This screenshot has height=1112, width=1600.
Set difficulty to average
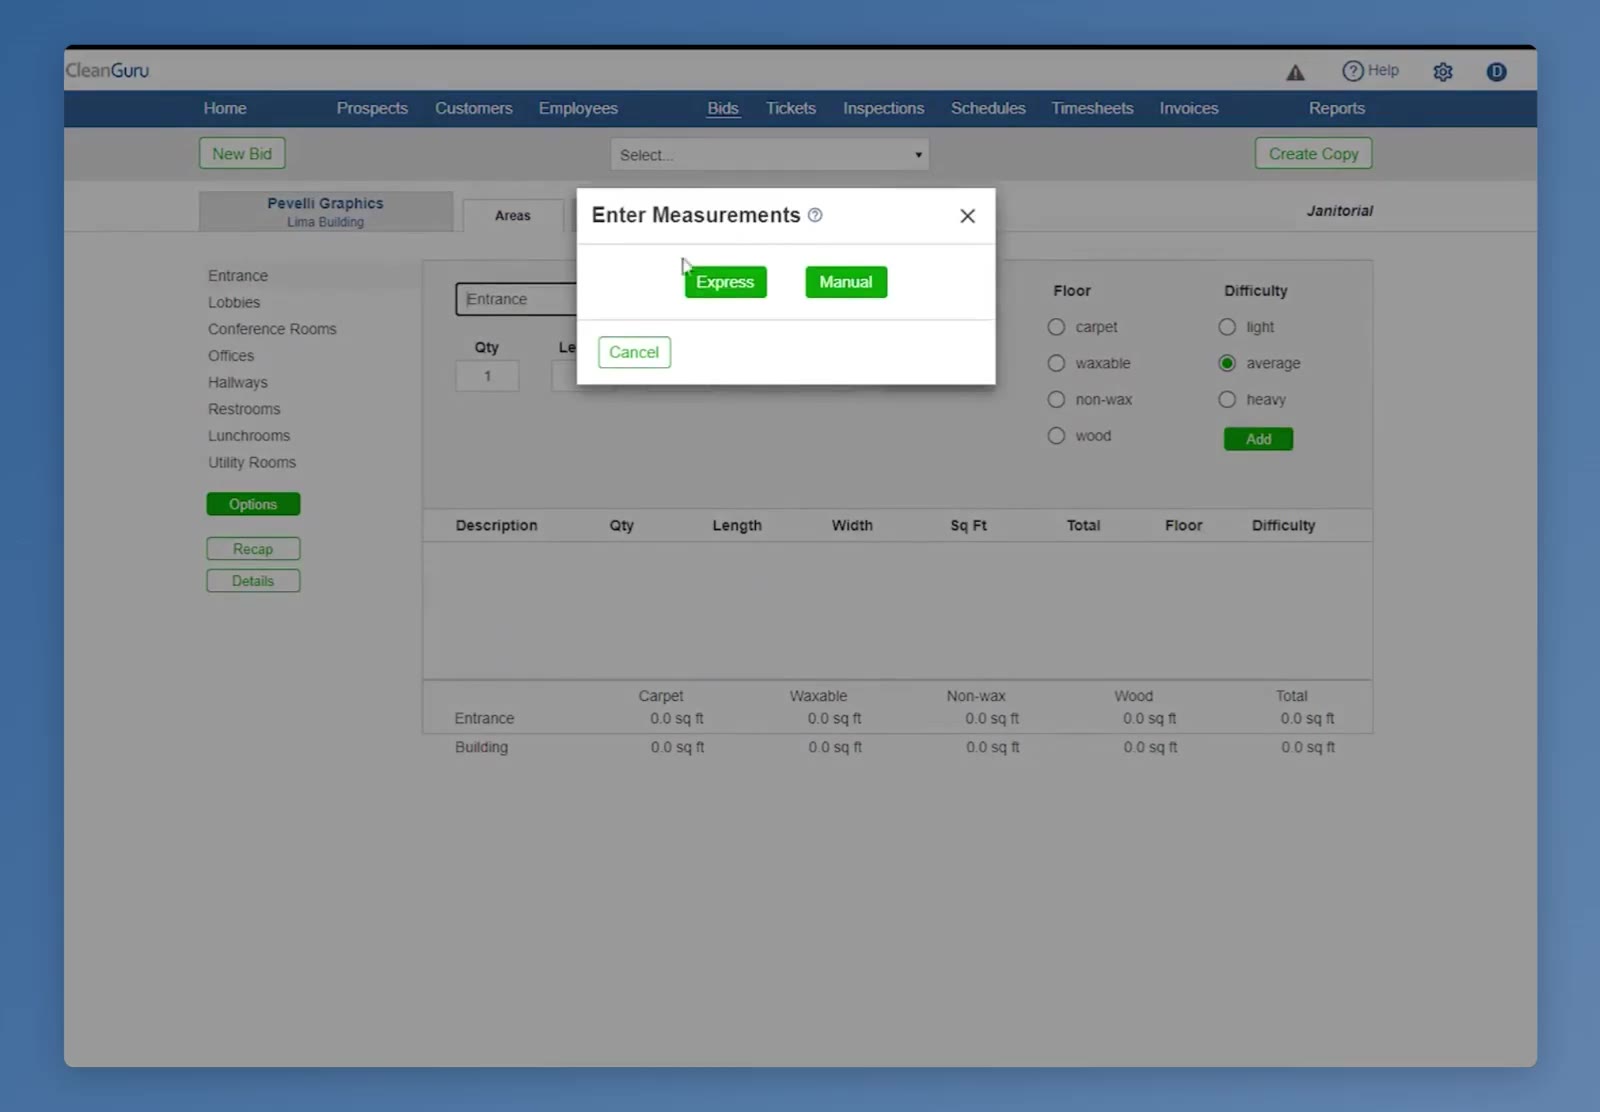(x=1227, y=363)
